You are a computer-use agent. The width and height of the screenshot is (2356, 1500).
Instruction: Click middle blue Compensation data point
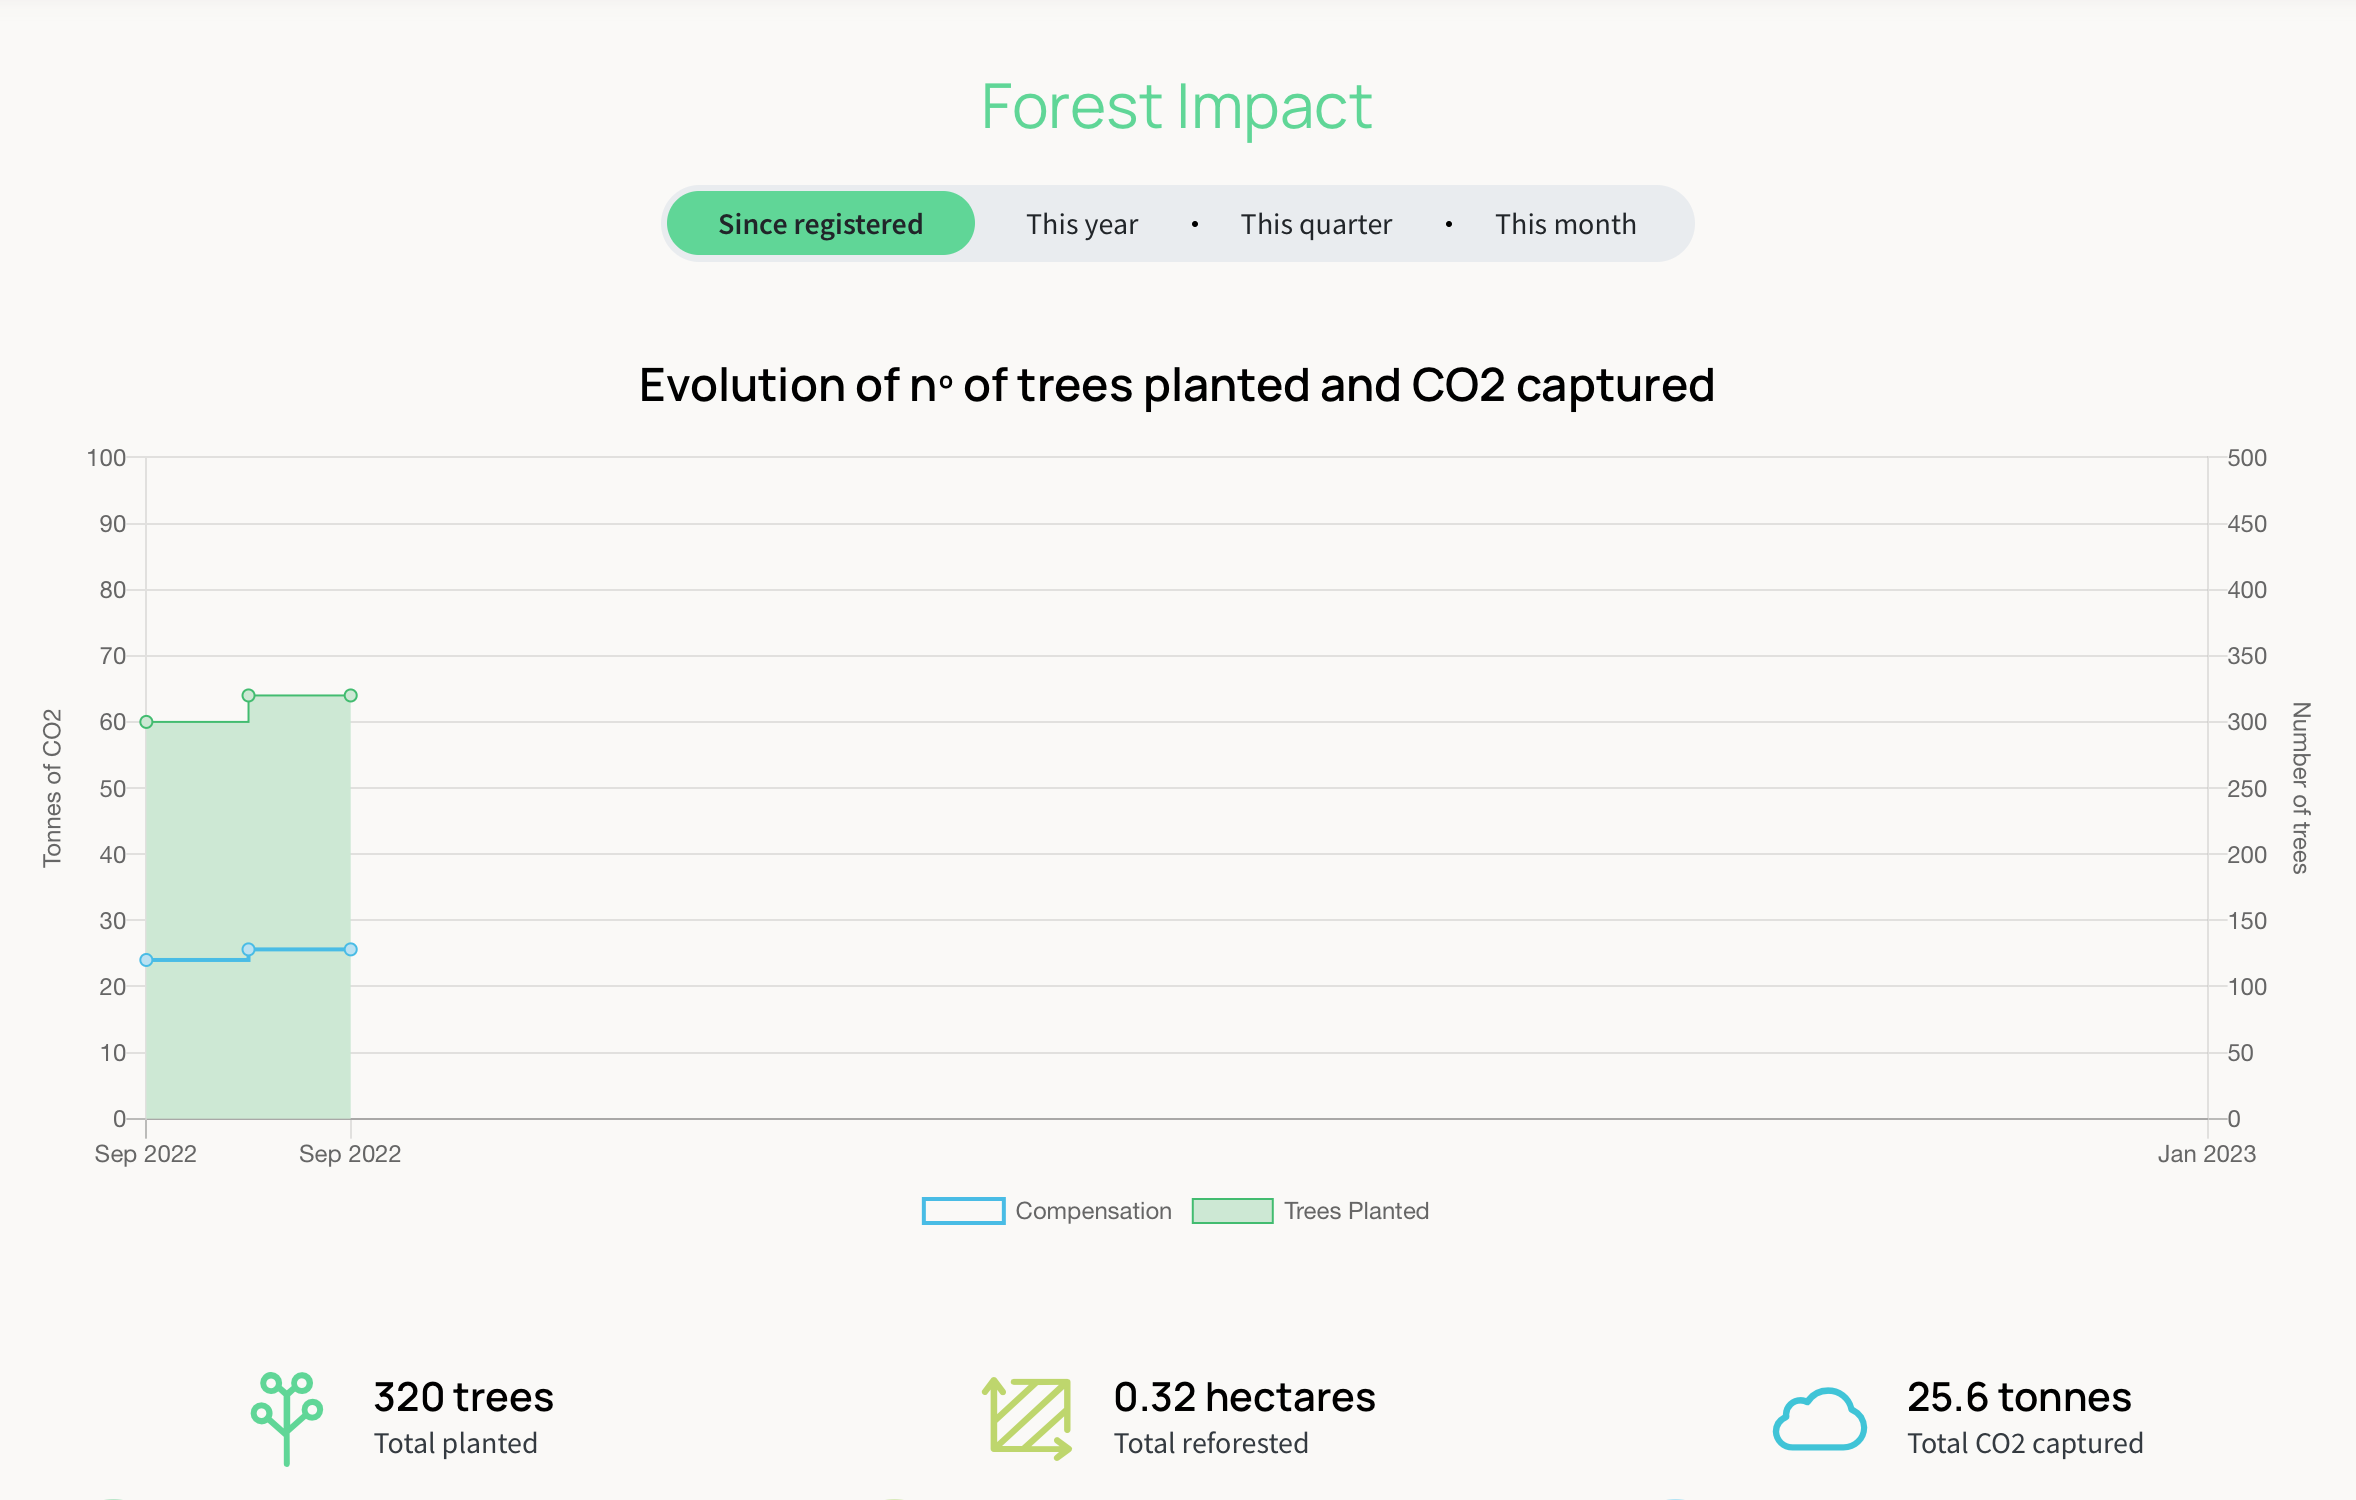pos(249,949)
